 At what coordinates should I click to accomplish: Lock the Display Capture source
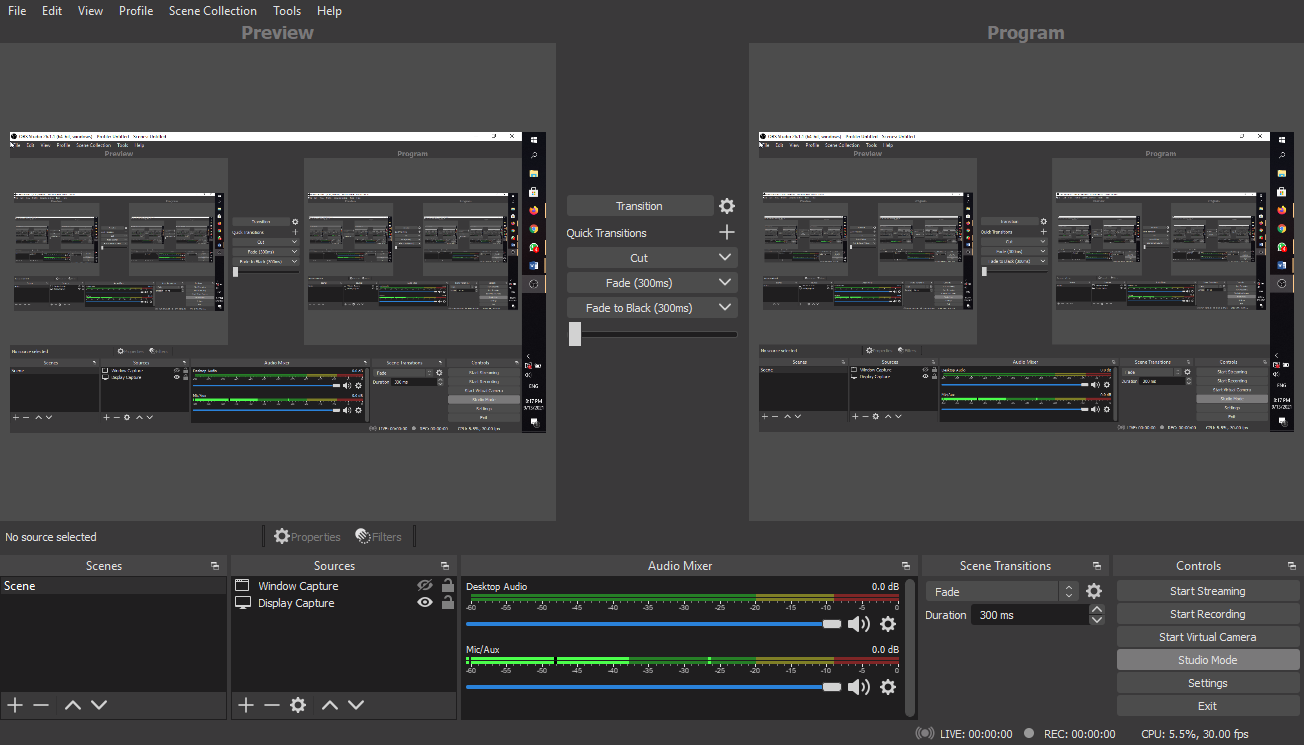point(446,601)
